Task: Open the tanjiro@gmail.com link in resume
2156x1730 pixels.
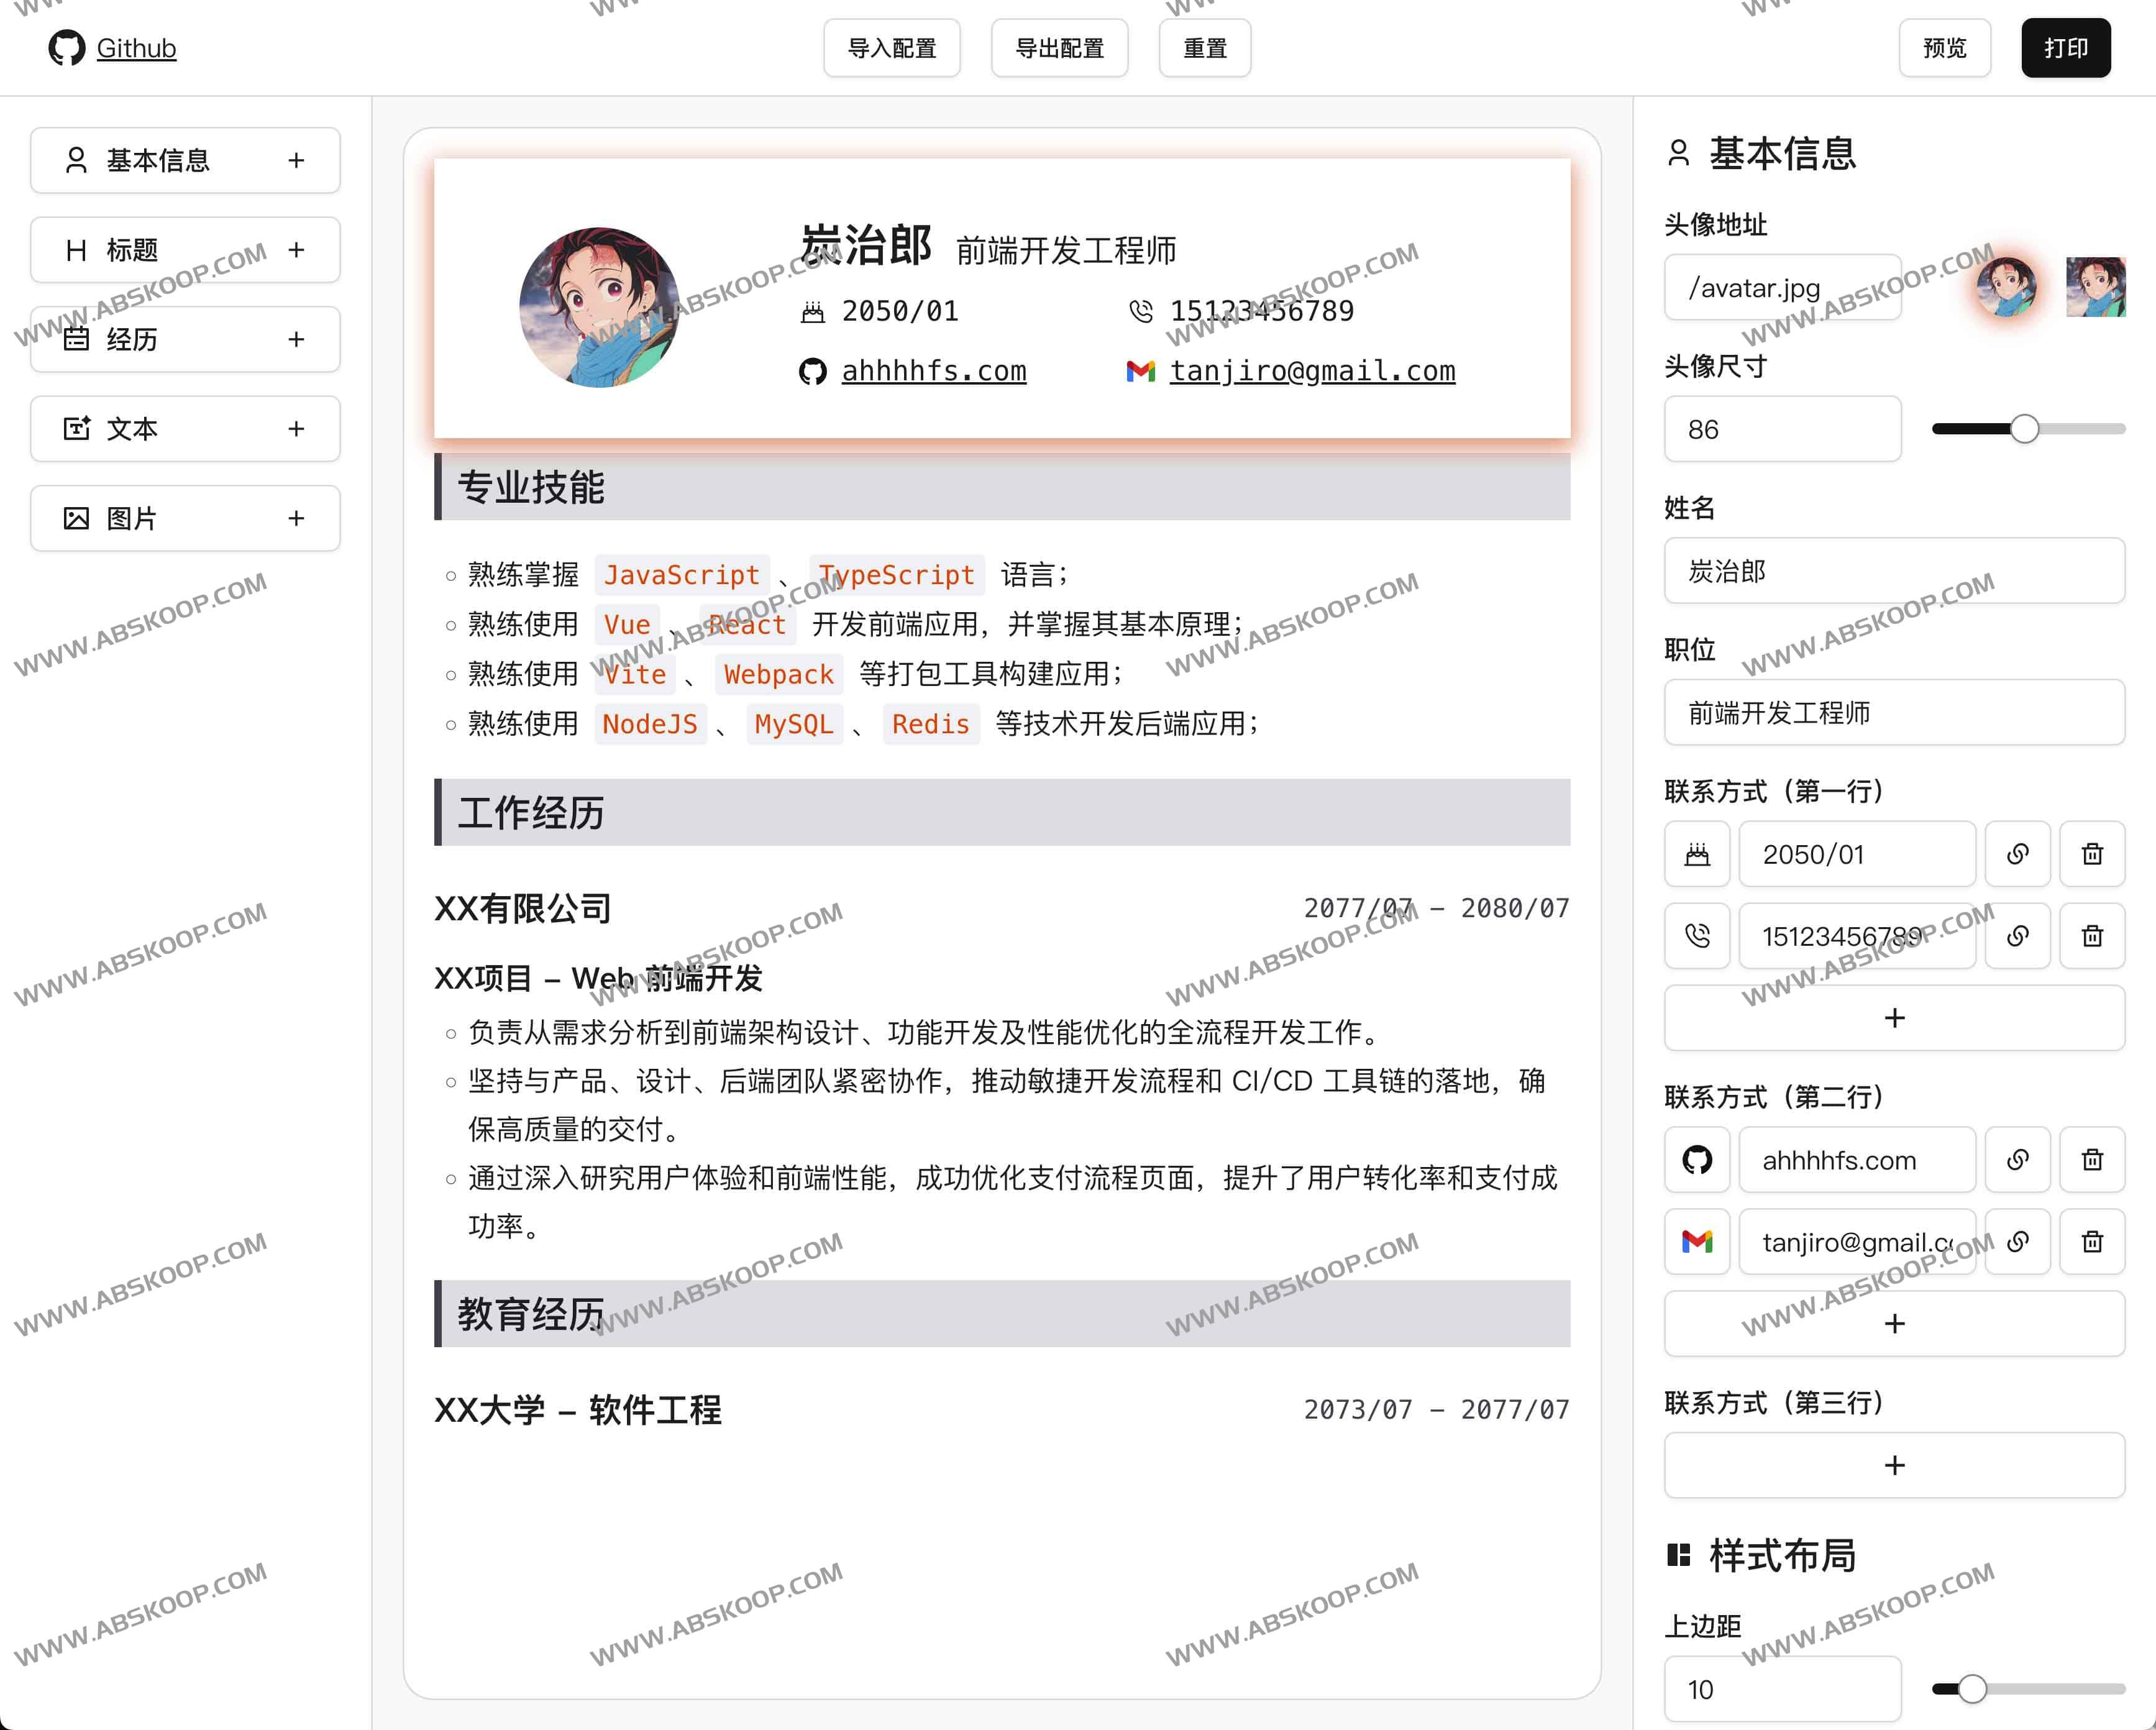Action: 1312,371
